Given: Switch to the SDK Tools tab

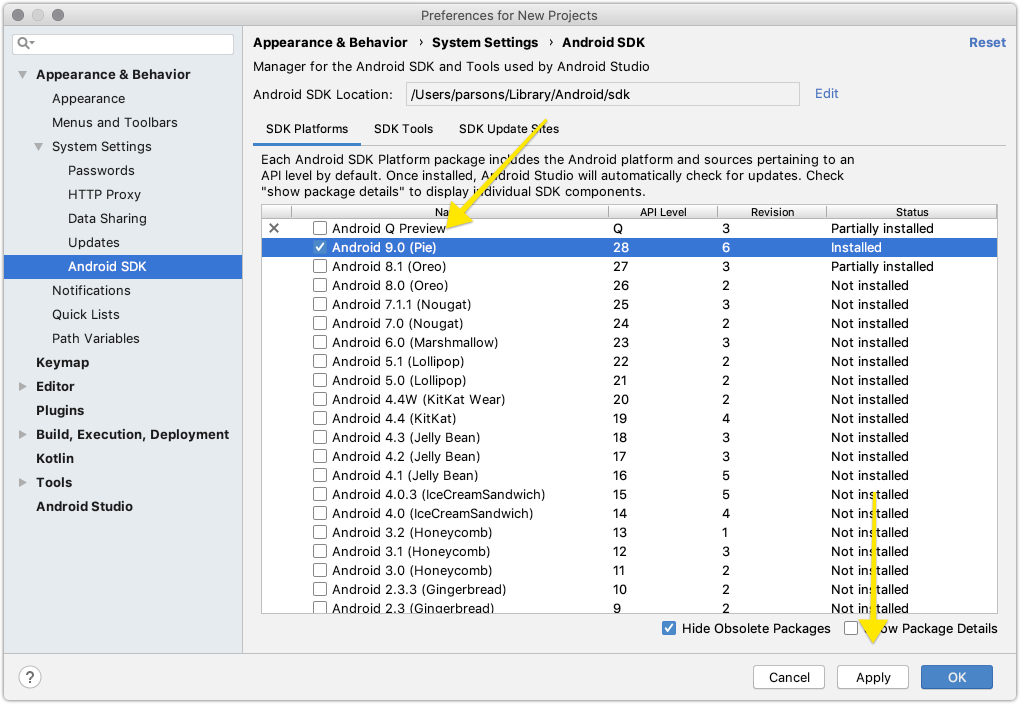Looking at the screenshot, I should (403, 129).
